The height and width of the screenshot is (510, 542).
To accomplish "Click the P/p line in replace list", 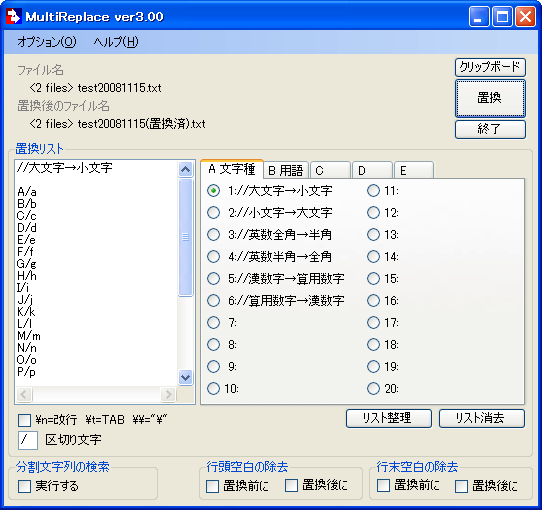I will click(x=26, y=372).
